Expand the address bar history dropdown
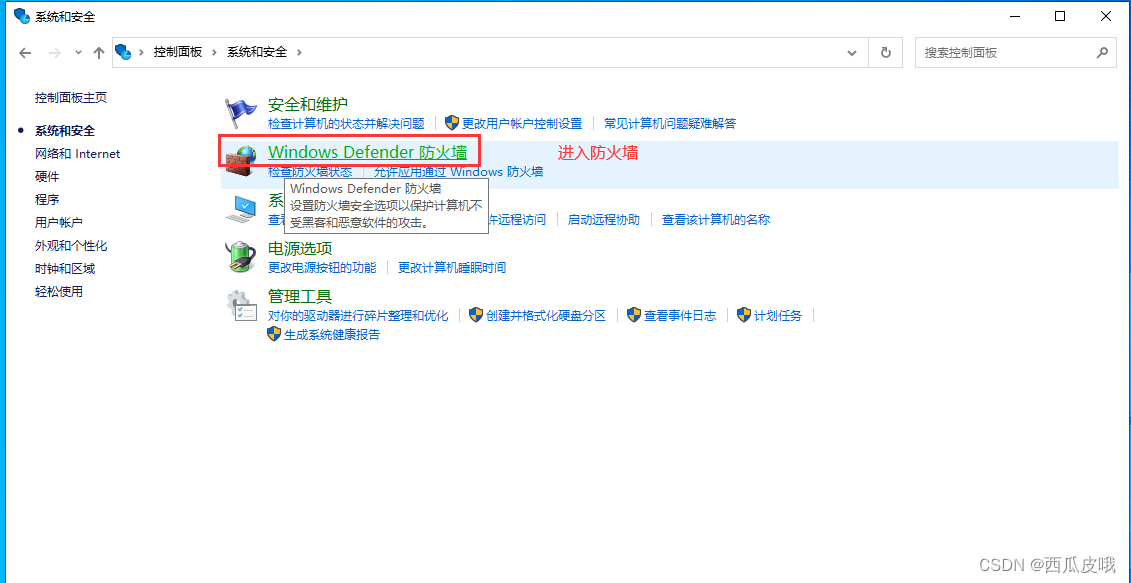Image resolution: width=1131 pixels, height=583 pixels. tap(853, 53)
